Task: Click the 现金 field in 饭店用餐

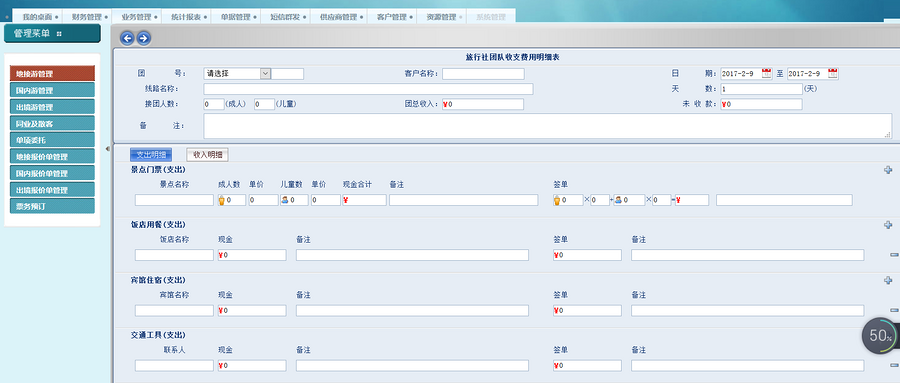Action: [252, 255]
